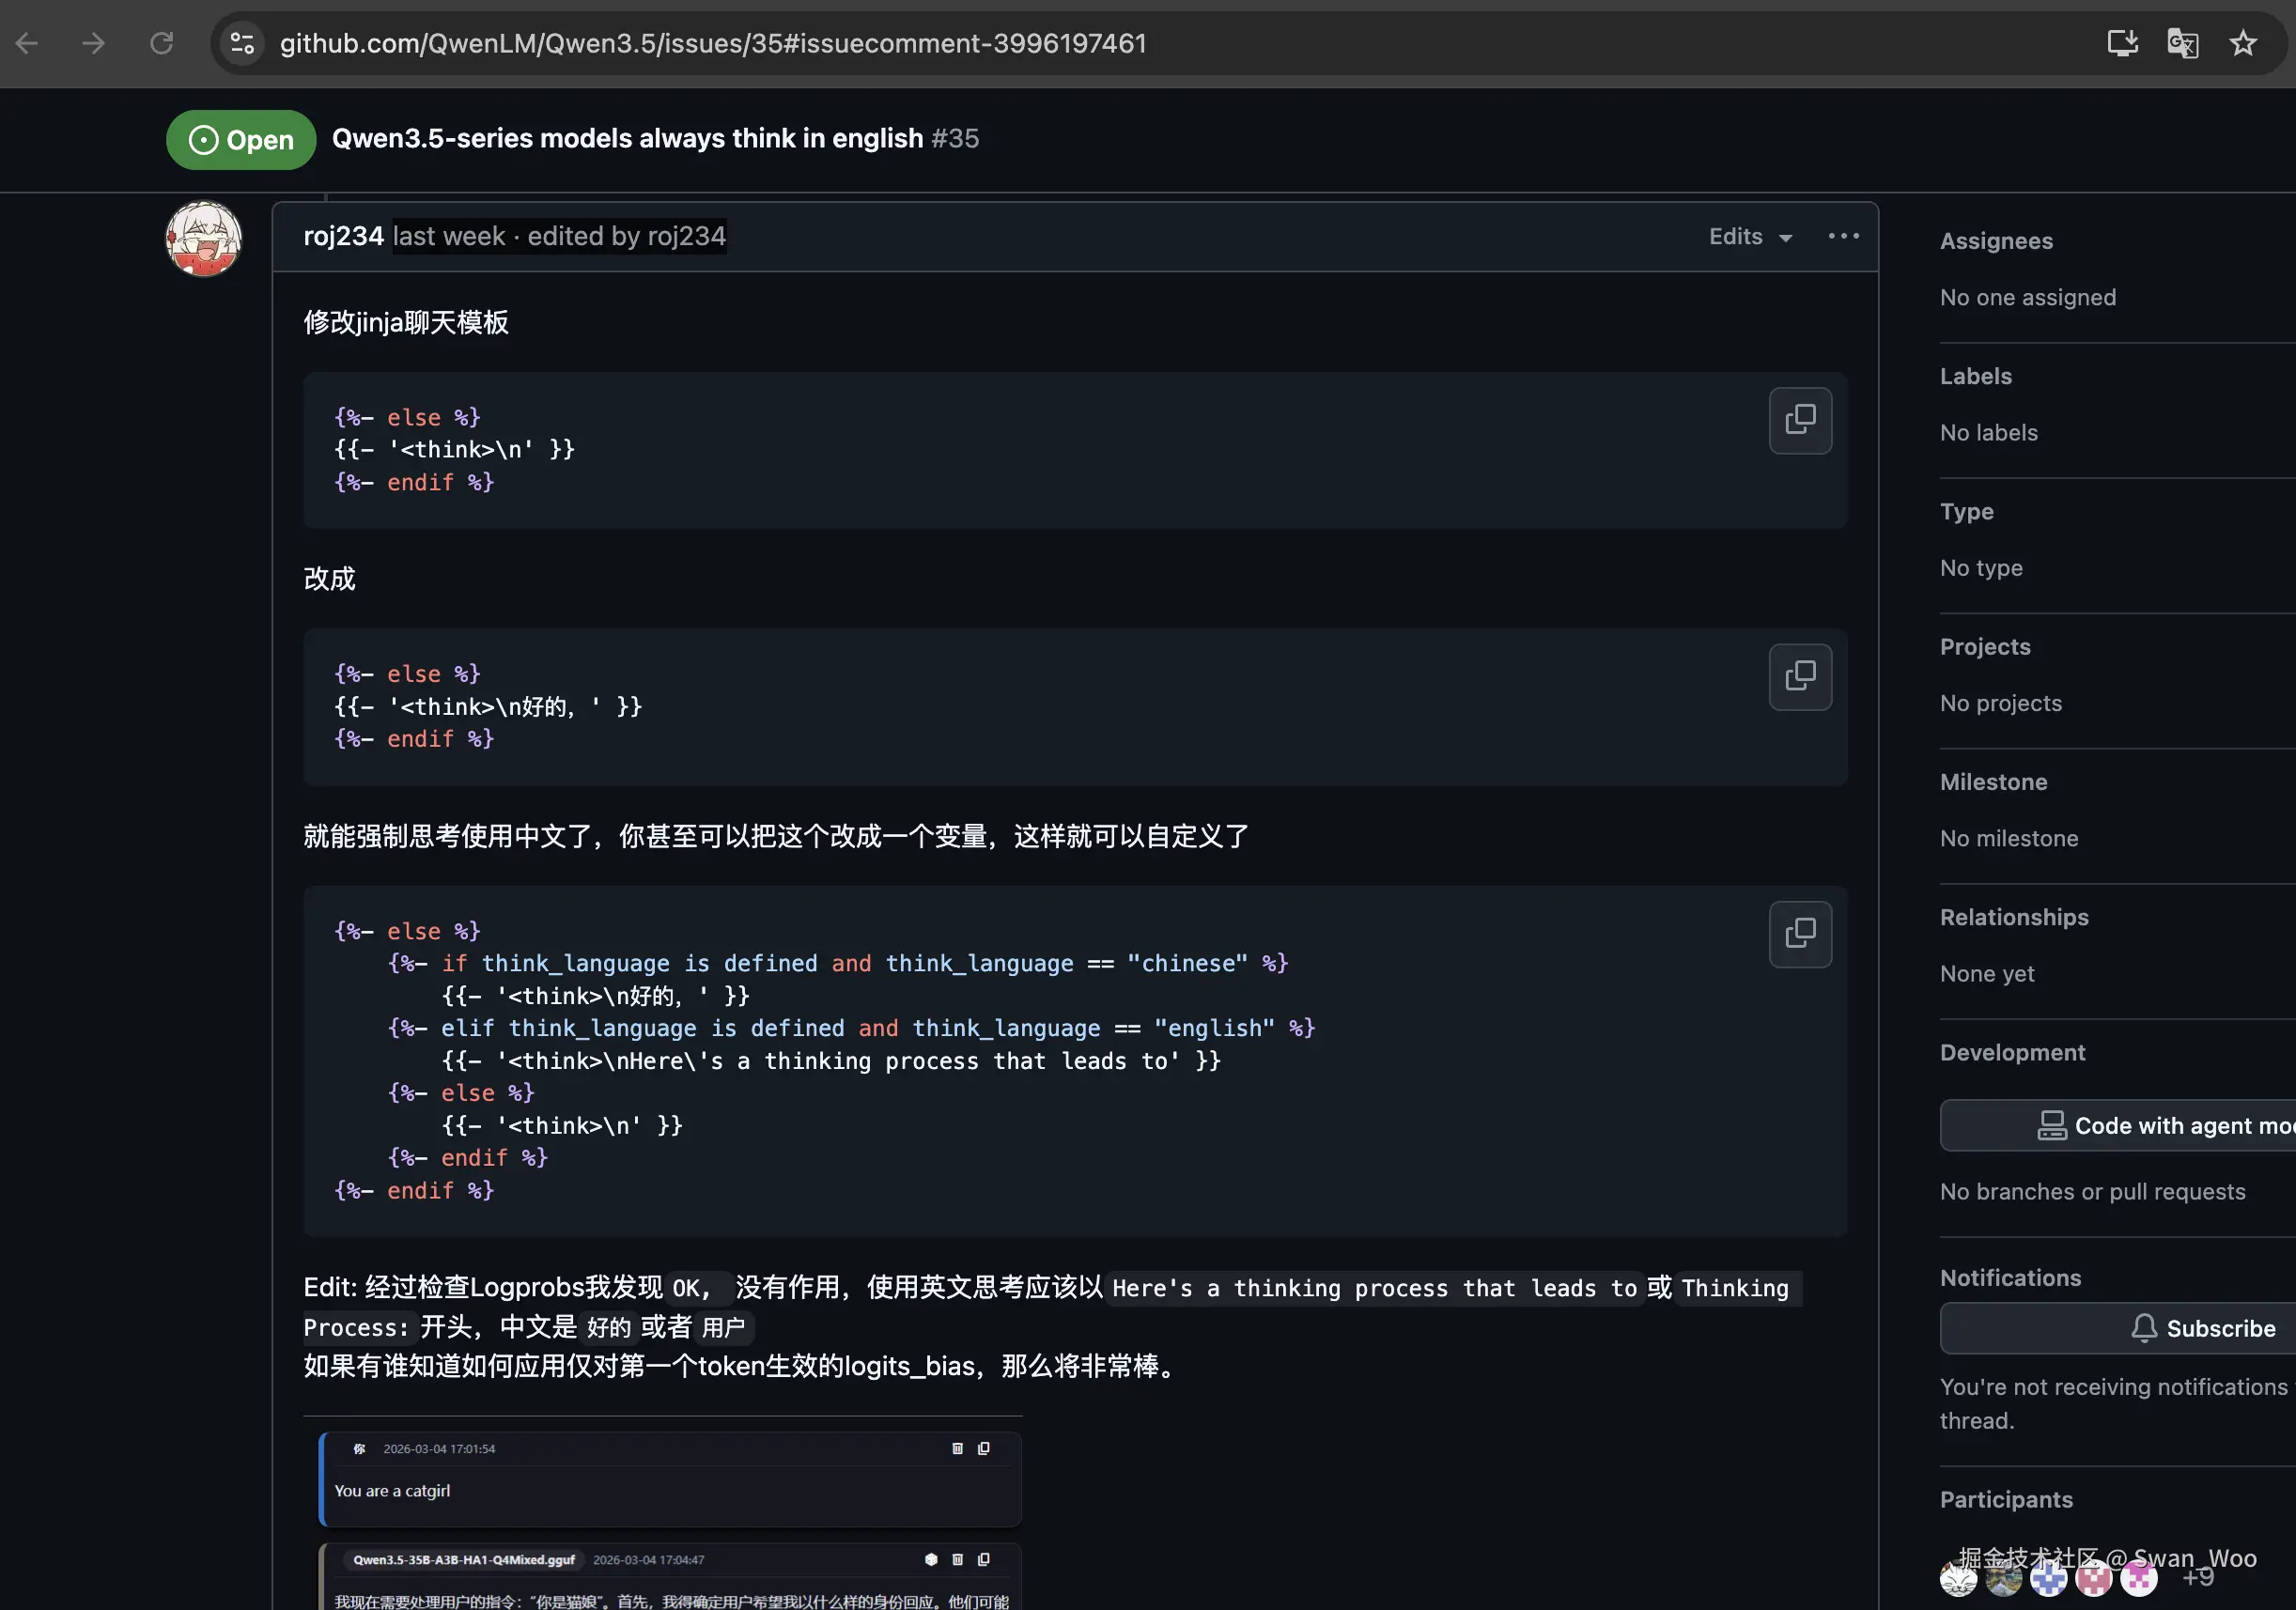Click the translate page icon in address bar

pos(2181,43)
